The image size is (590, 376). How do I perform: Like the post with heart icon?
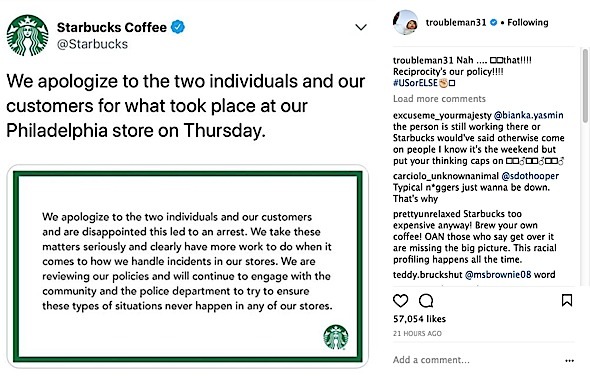coord(400,301)
